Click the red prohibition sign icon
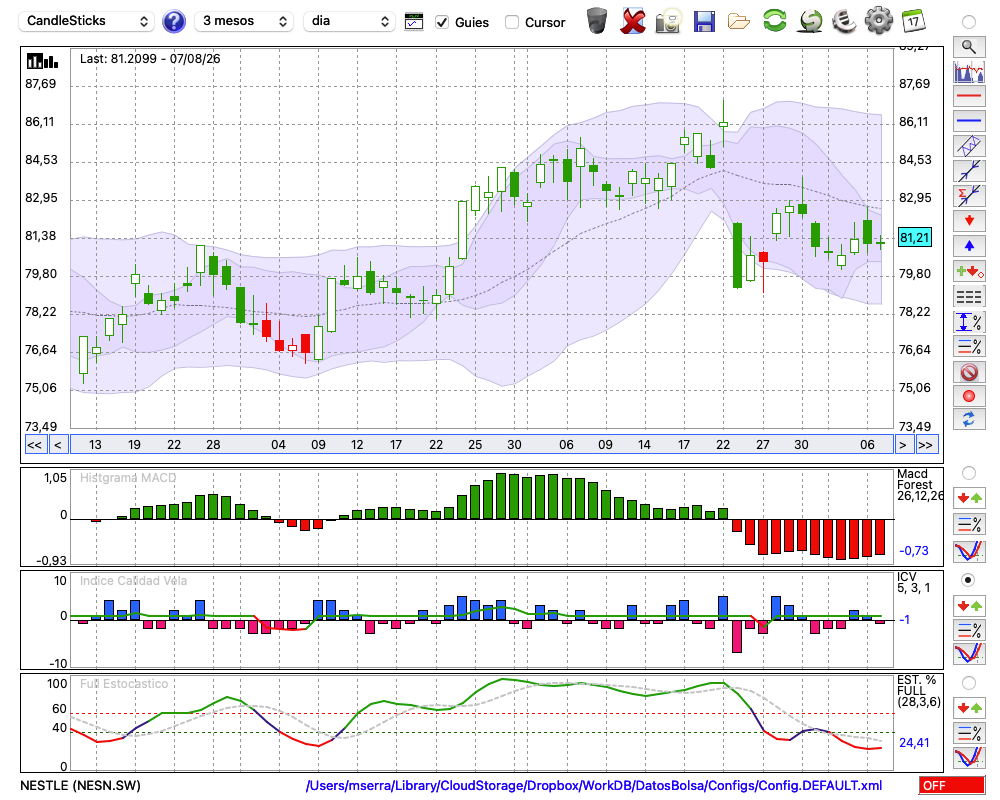This screenshot has height=800, width=1000. point(969,372)
